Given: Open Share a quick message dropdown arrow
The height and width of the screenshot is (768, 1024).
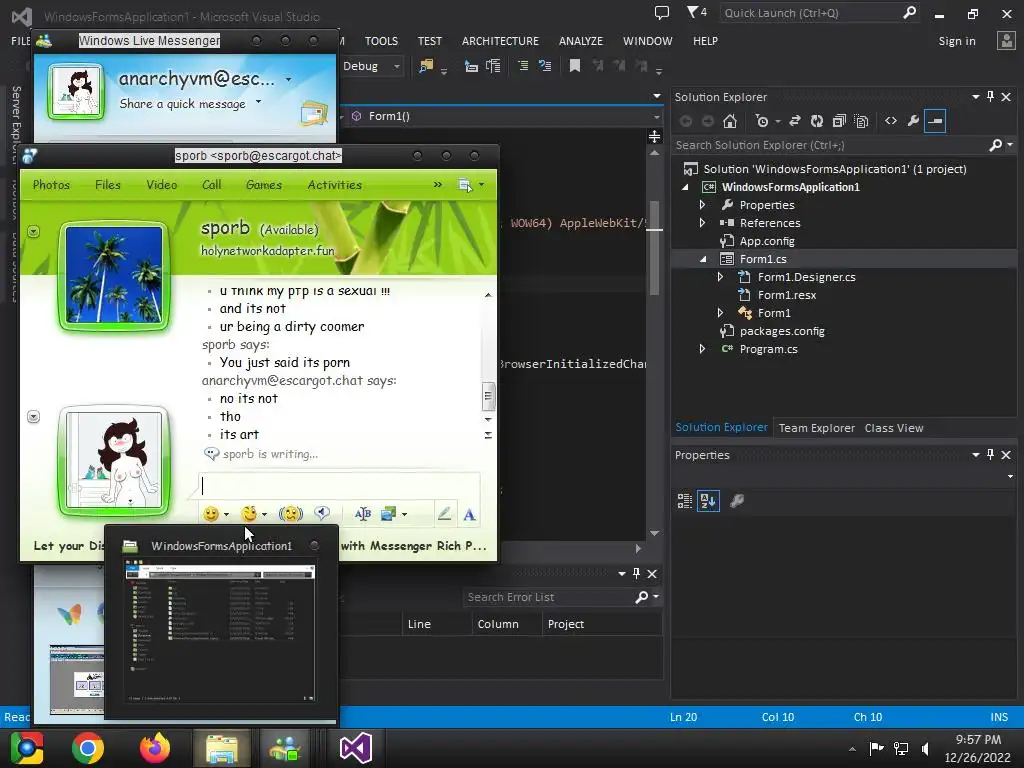Looking at the screenshot, I should (x=259, y=102).
